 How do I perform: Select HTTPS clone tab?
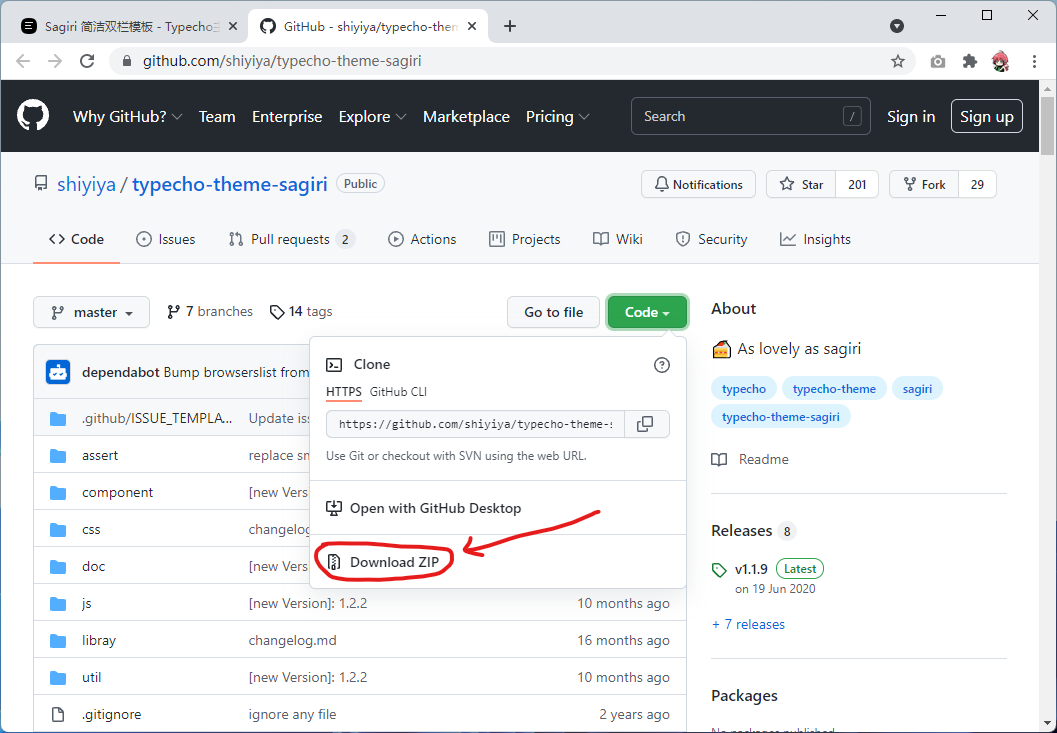(x=344, y=392)
